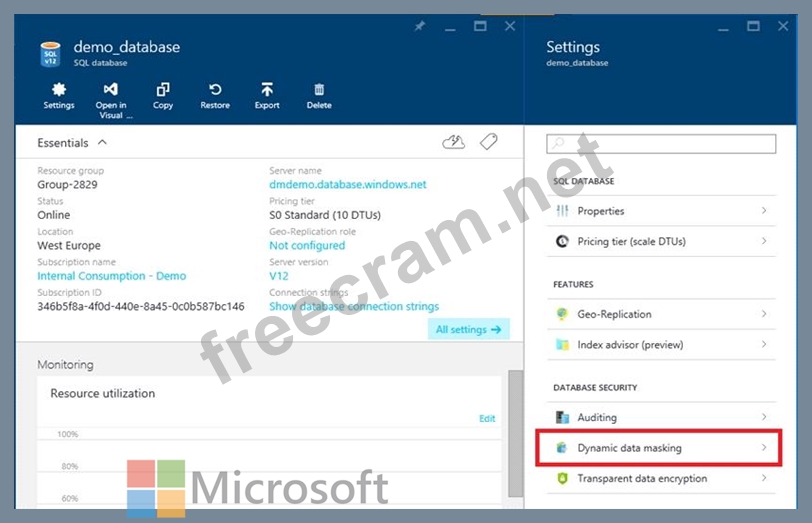The image size is (812, 523).
Task: Minimize the Settings blade
Action: pyautogui.click(x=723, y=28)
